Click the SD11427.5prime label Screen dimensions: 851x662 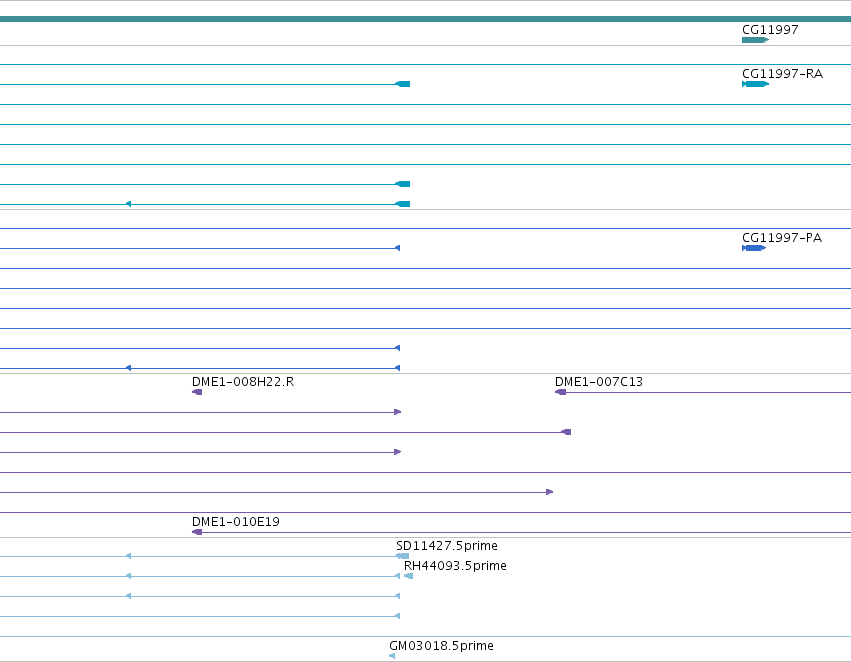point(447,545)
